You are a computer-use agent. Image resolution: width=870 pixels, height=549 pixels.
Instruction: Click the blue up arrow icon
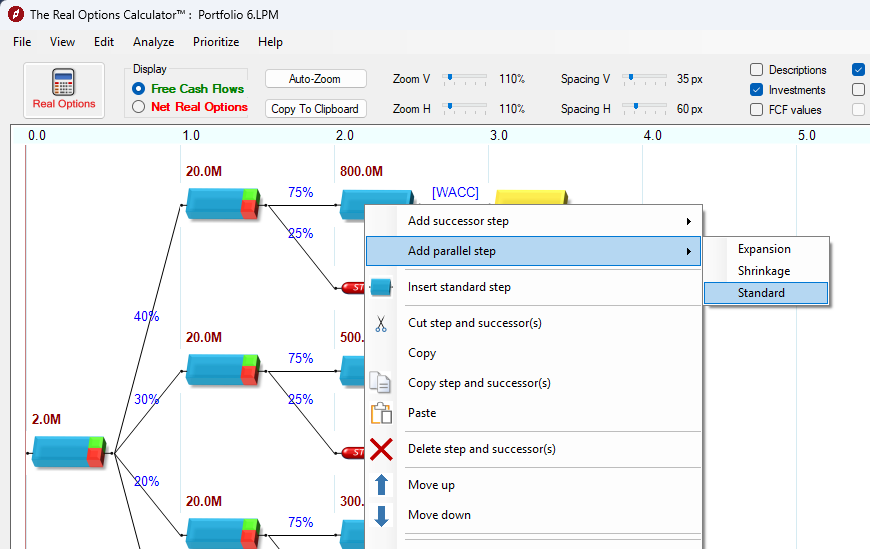(381, 485)
